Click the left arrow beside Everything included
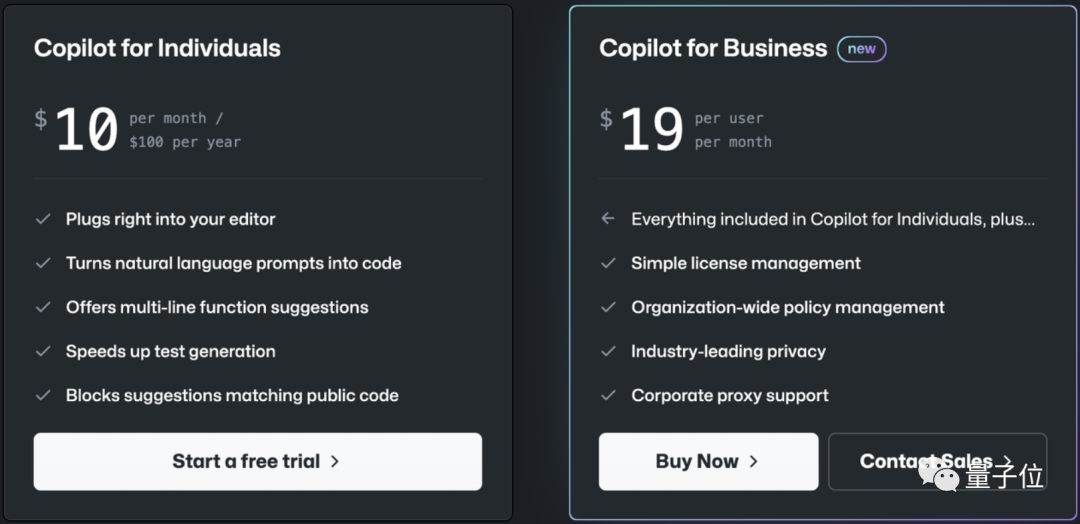The image size is (1080, 524). click(x=608, y=219)
